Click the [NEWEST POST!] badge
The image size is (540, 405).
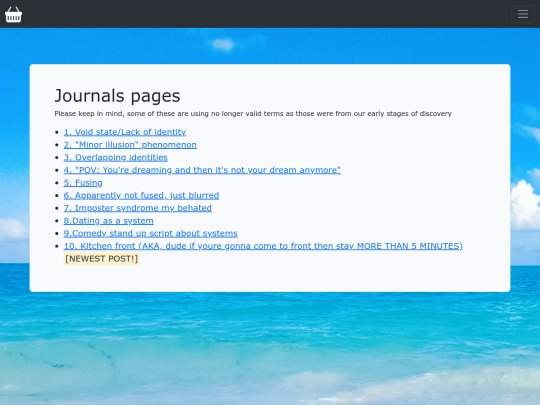click(x=102, y=259)
